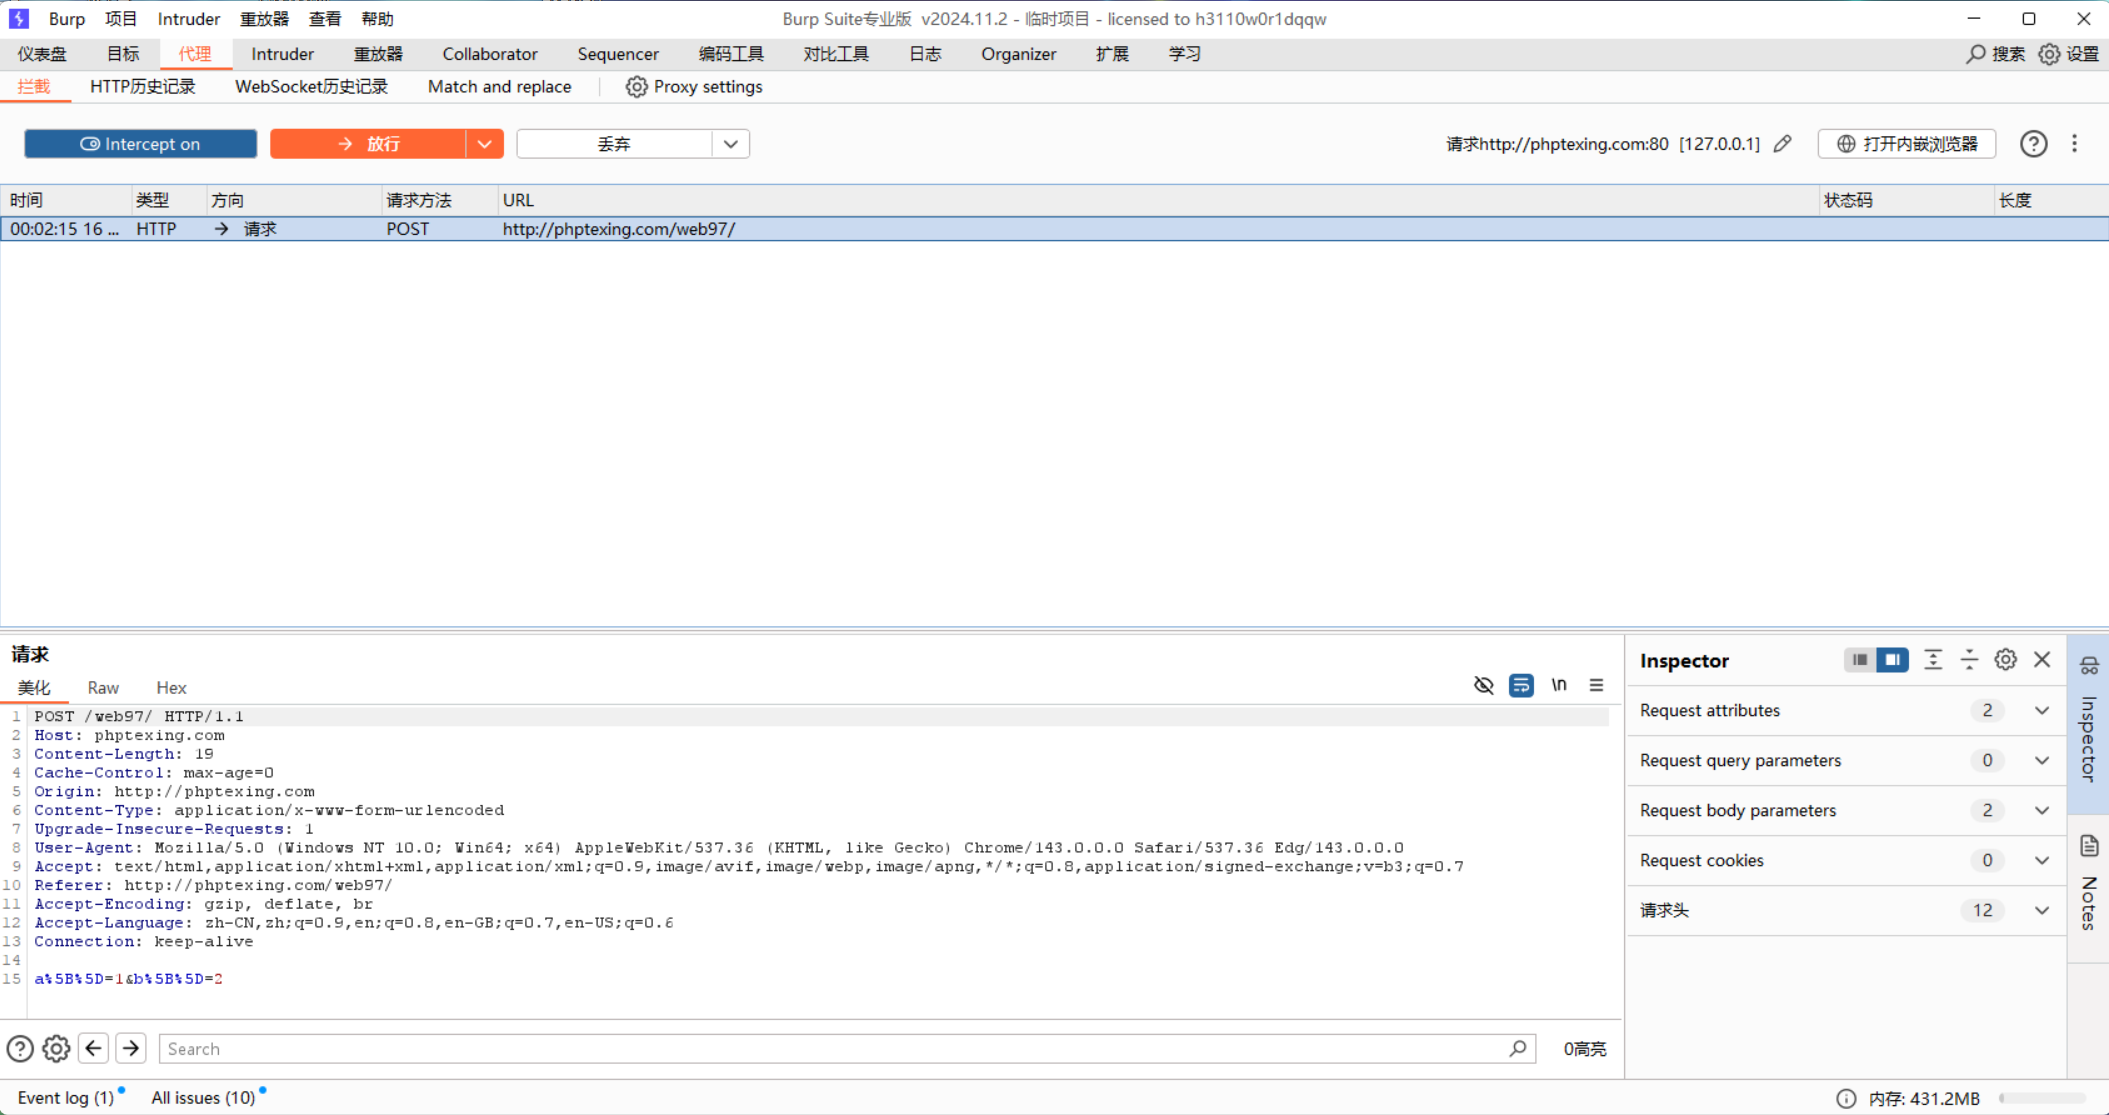Click the 打开内嵌浏览器 button

(1906, 144)
